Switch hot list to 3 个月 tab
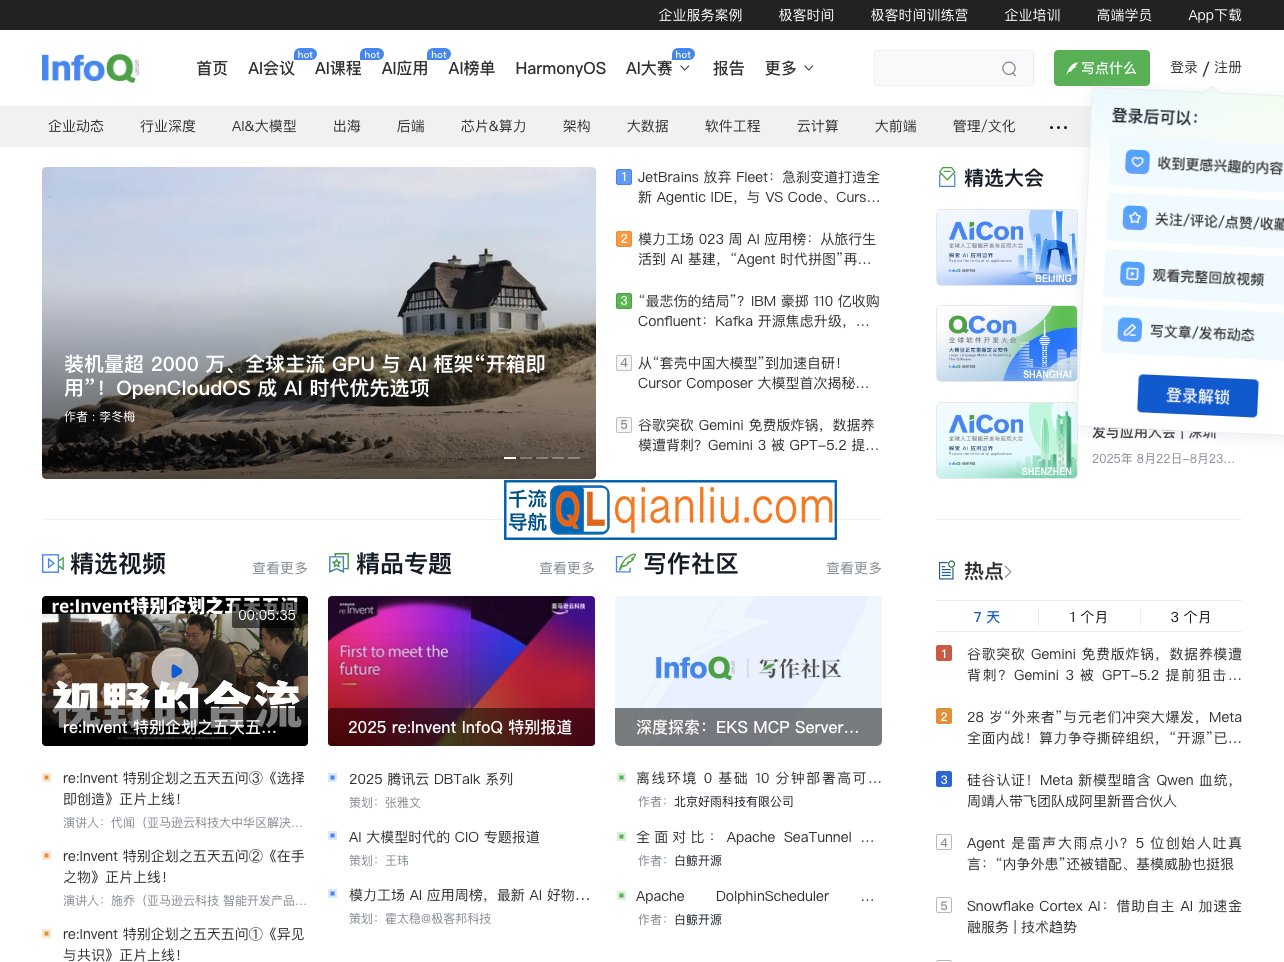Image resolution: width=1284 pixels, height=962 pixels. (1190, 617)
